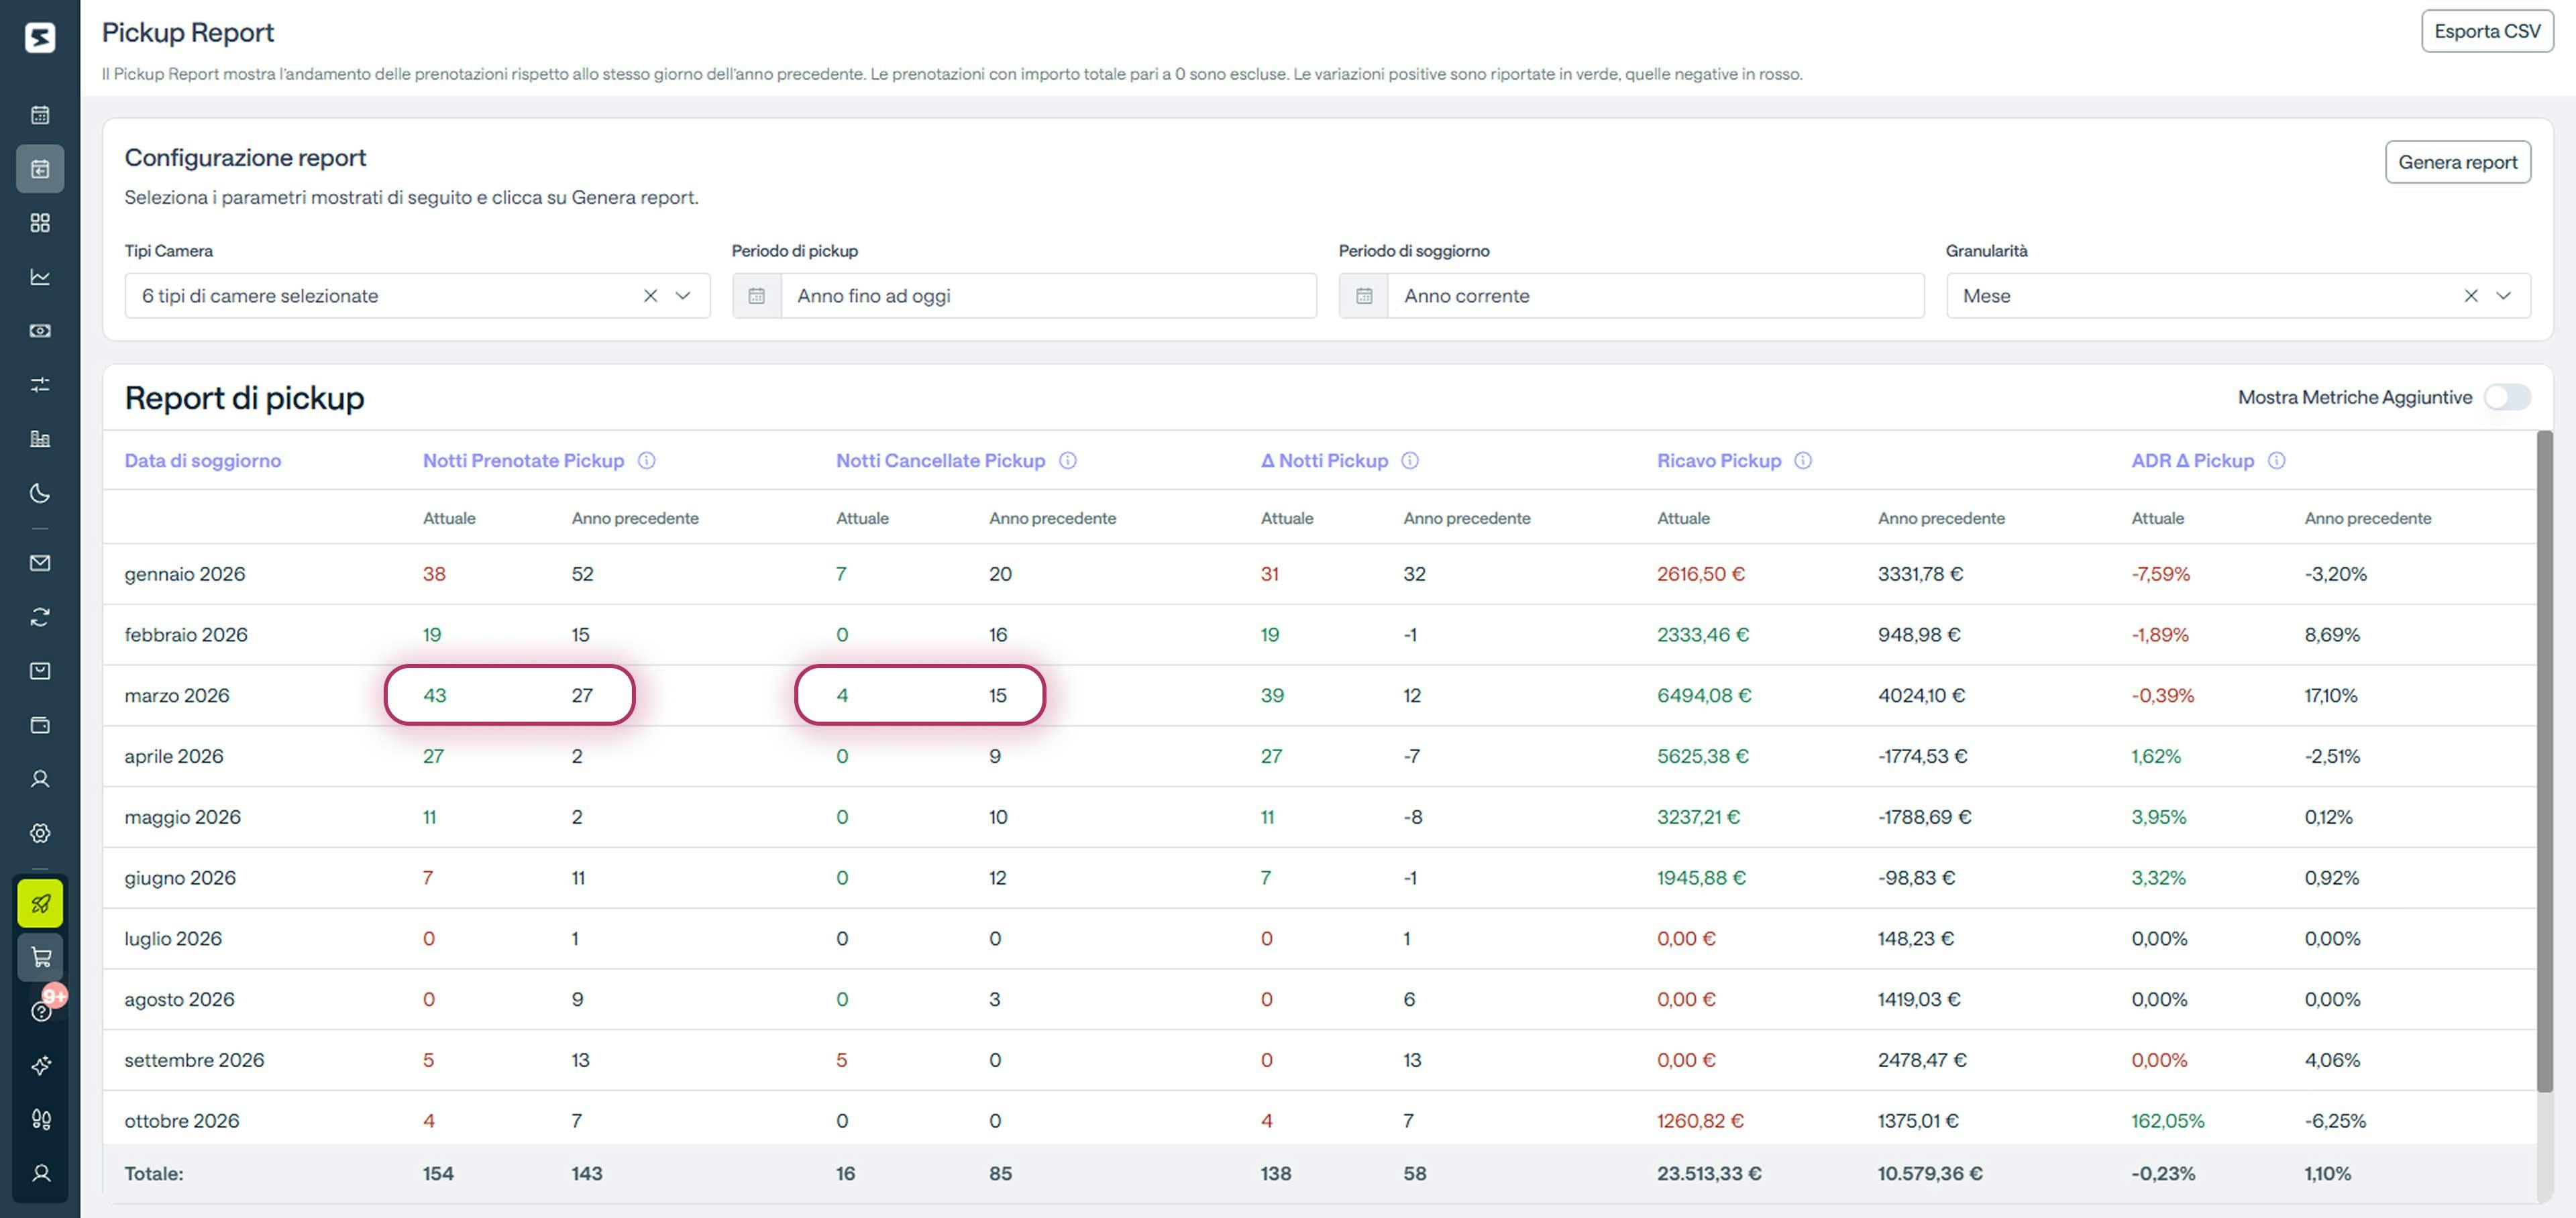Click the messages envelope icon
The width and height of the screenshot is (2576, 1218).
click(40, 562)
